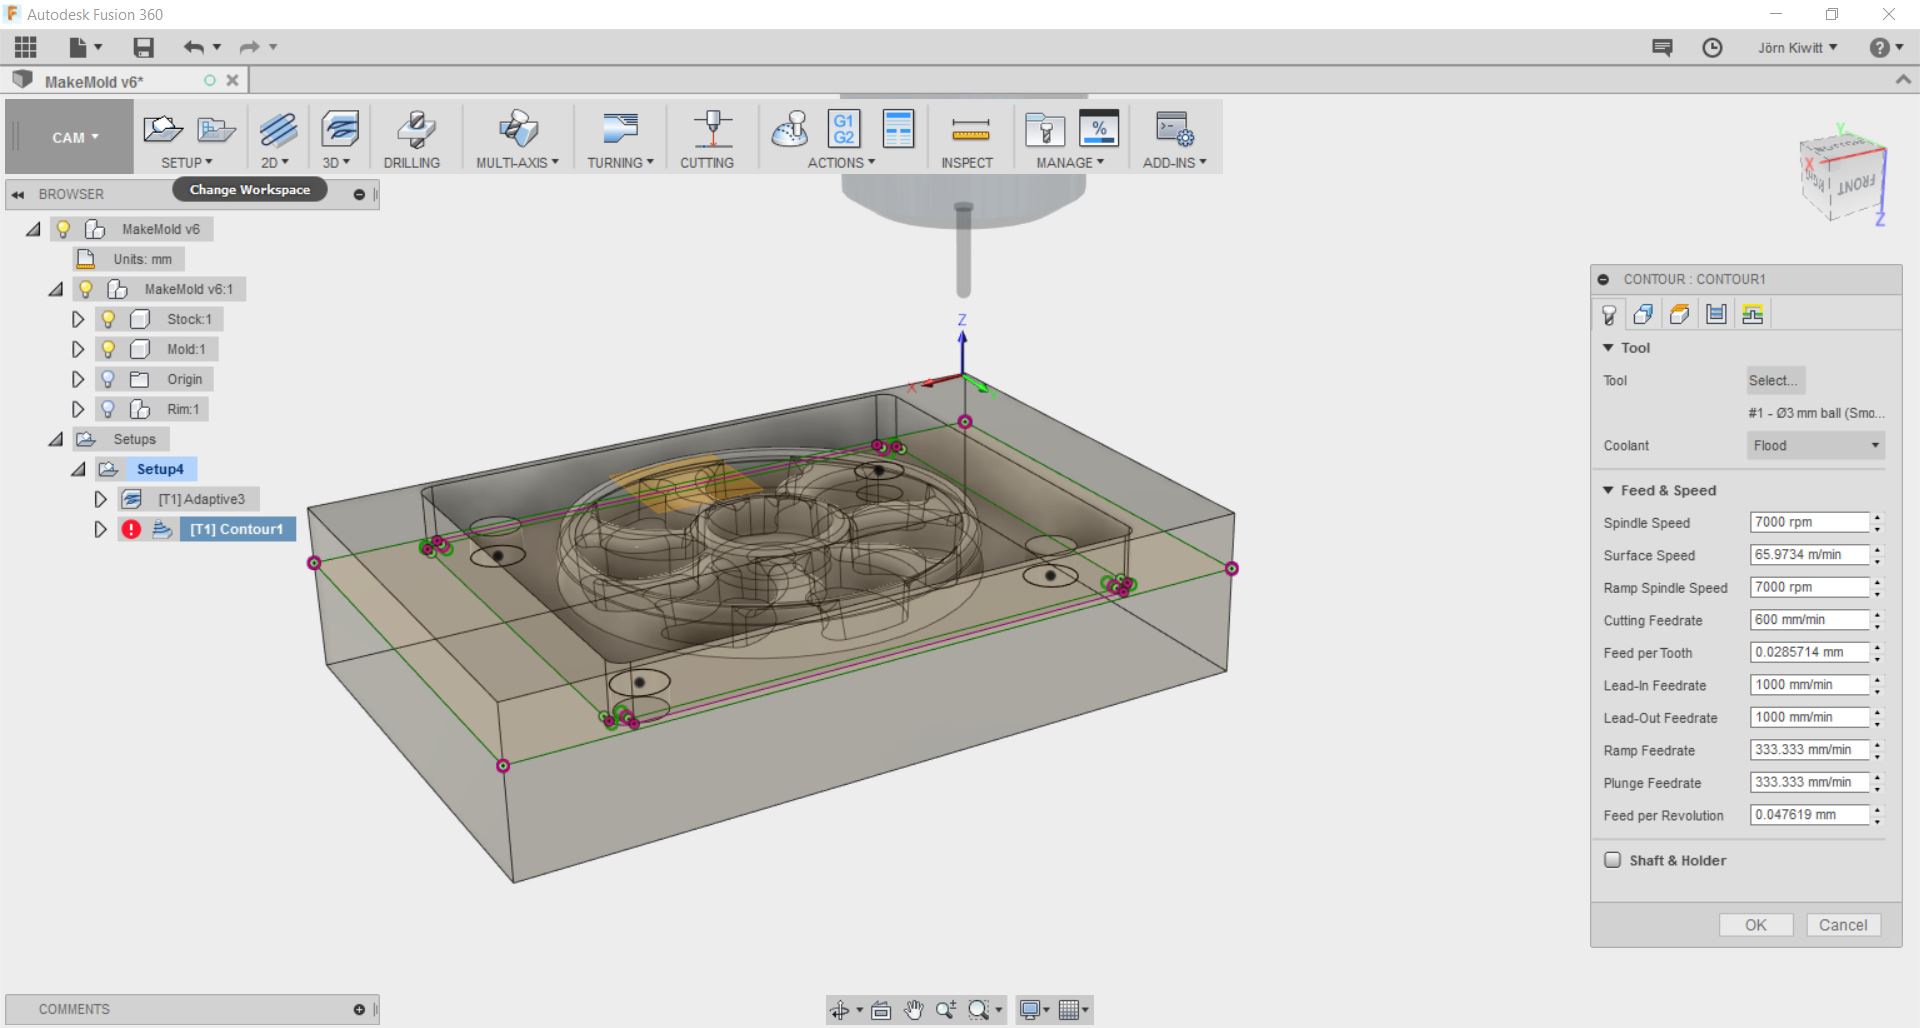Toggle visibility bulb of MakeMold v6 root
Image resolution: width=1920 pixels, height=1028 pixels.
tap(63, 229)
